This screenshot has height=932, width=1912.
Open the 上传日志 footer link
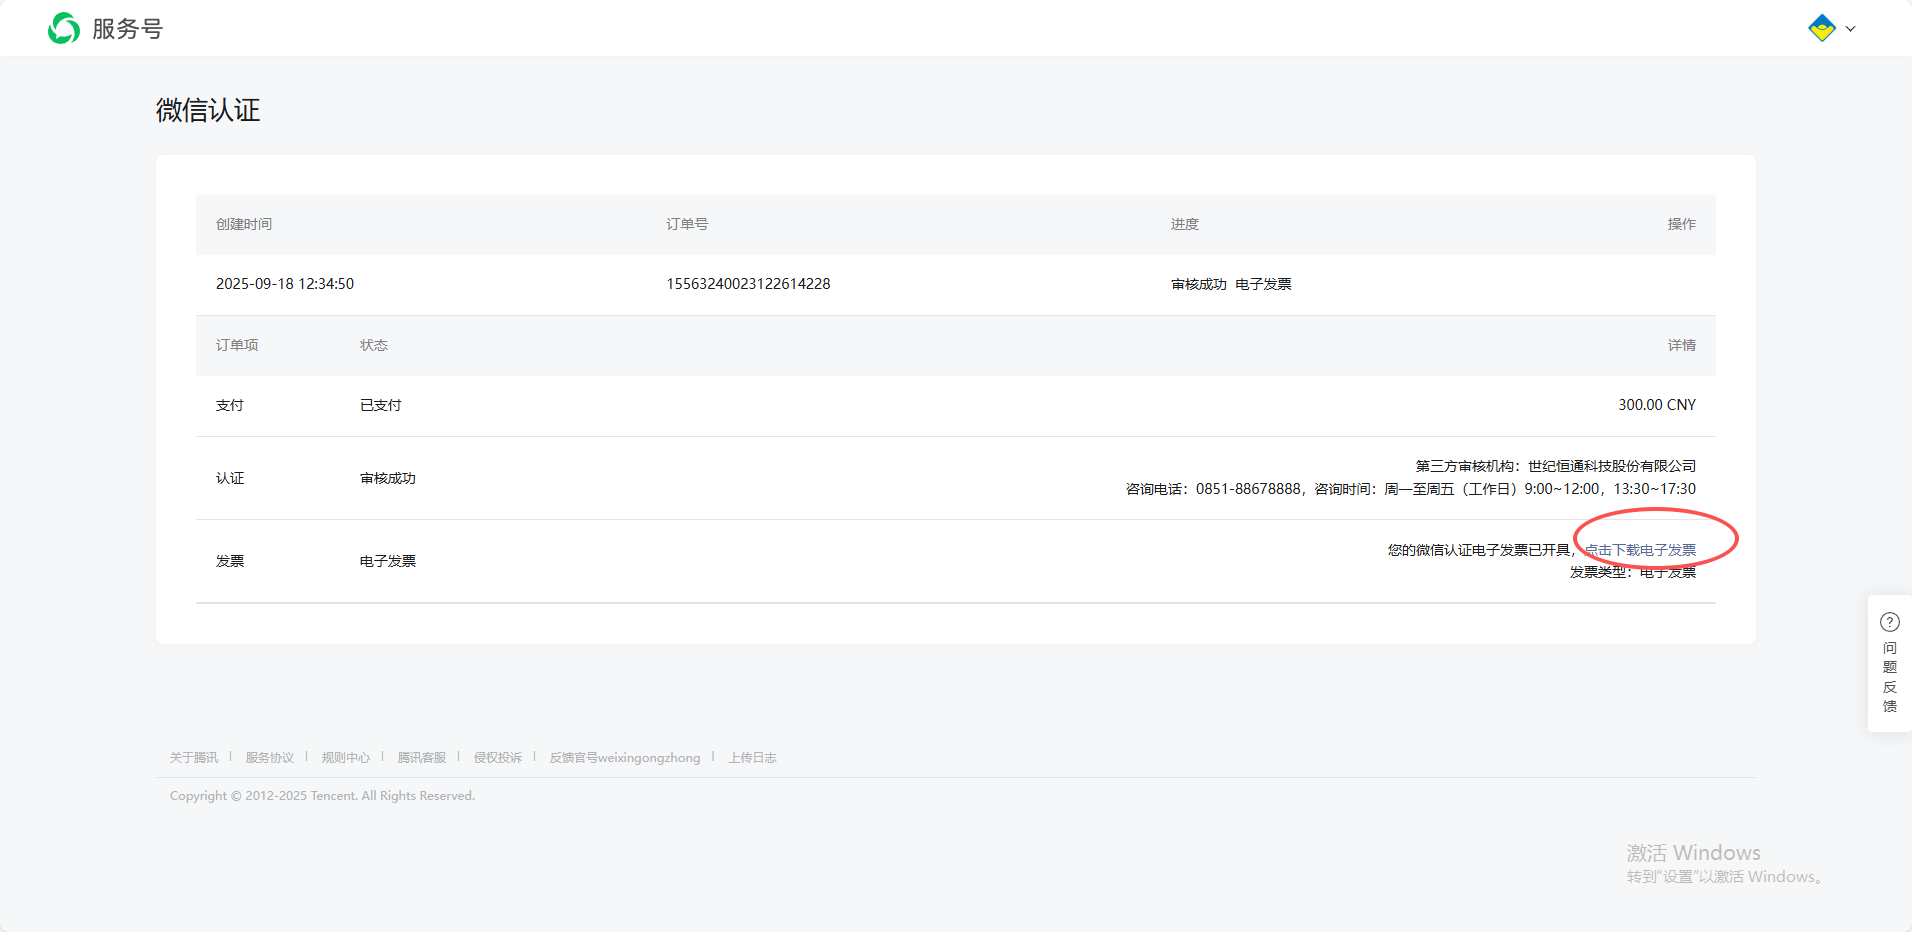coord(753,758)
